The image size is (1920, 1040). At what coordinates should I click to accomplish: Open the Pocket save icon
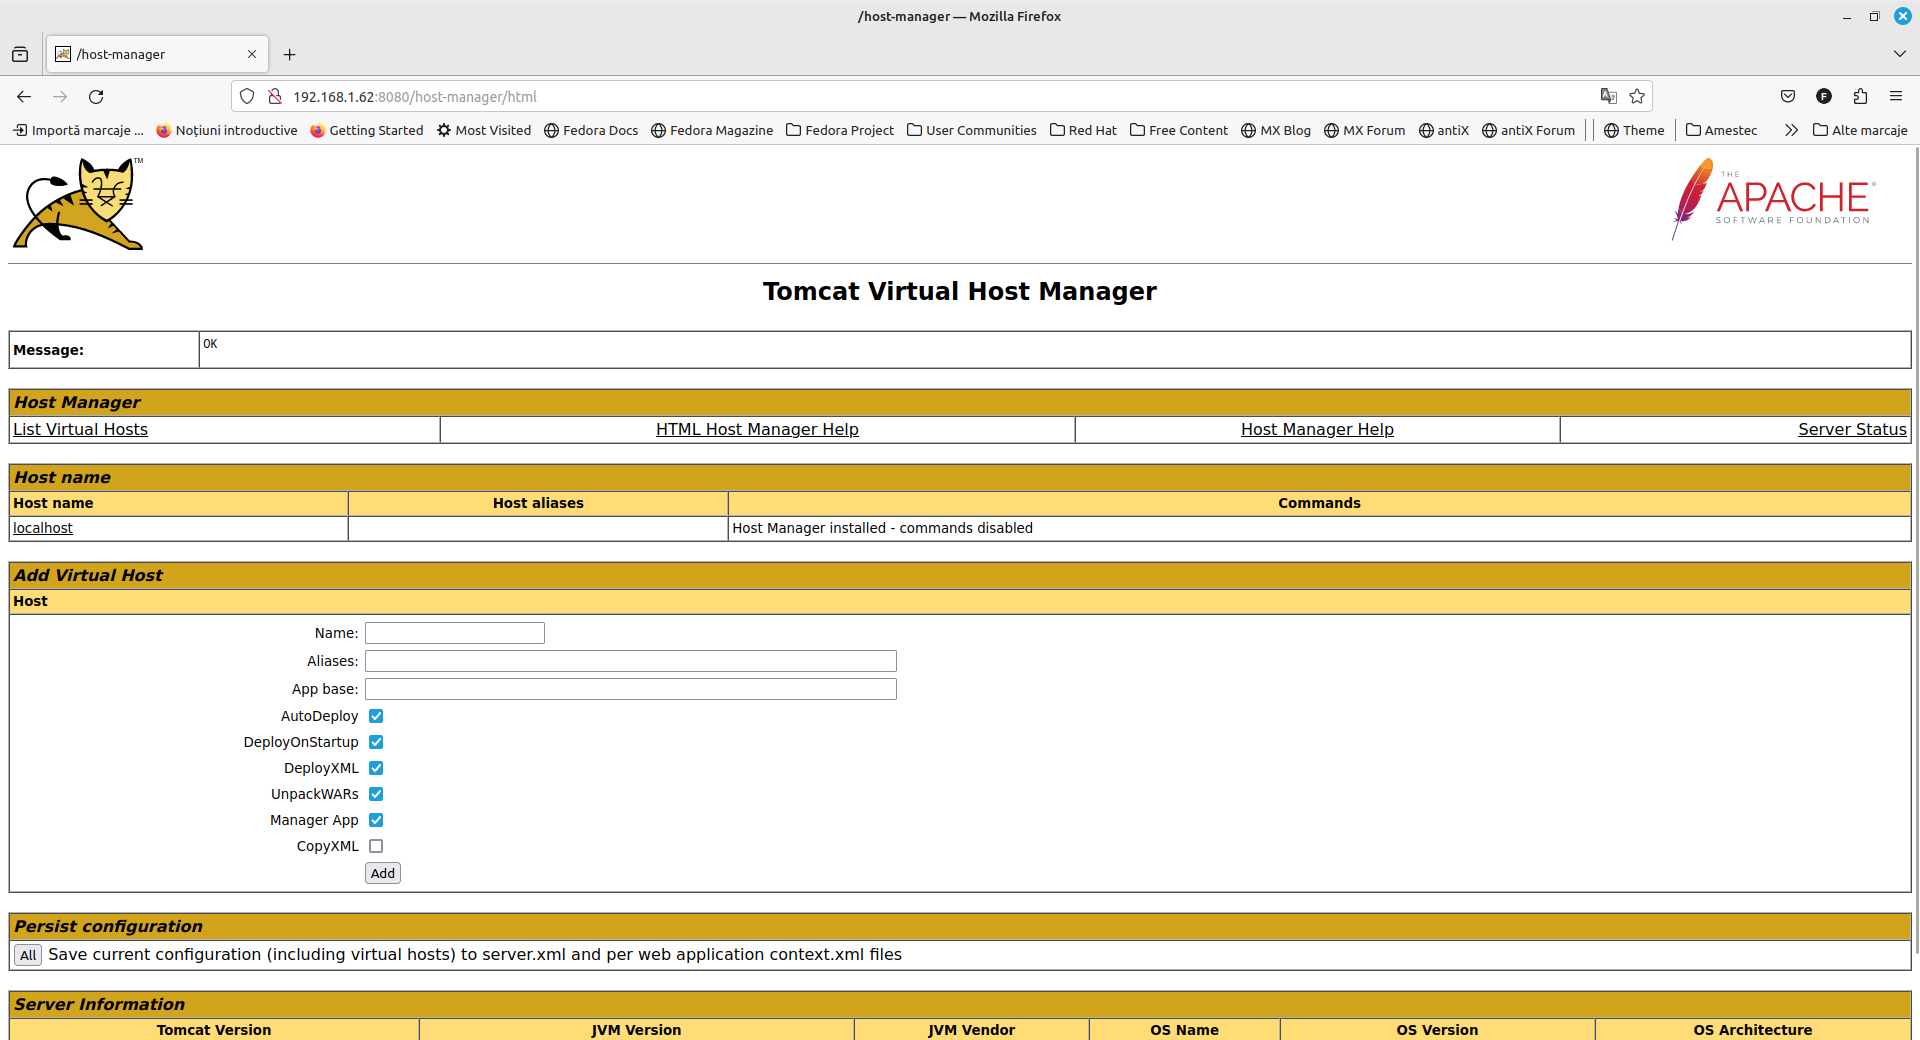[x=1788, y=96]
